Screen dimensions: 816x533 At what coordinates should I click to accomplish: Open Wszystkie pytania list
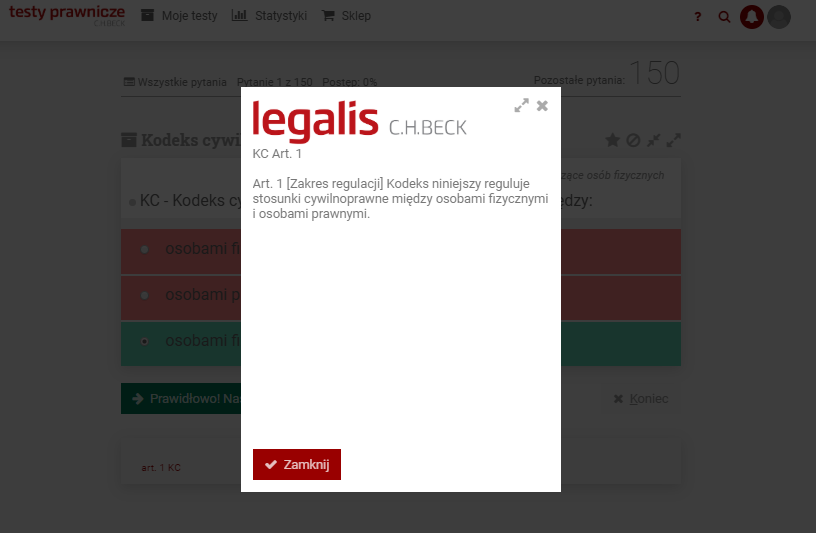175,82
